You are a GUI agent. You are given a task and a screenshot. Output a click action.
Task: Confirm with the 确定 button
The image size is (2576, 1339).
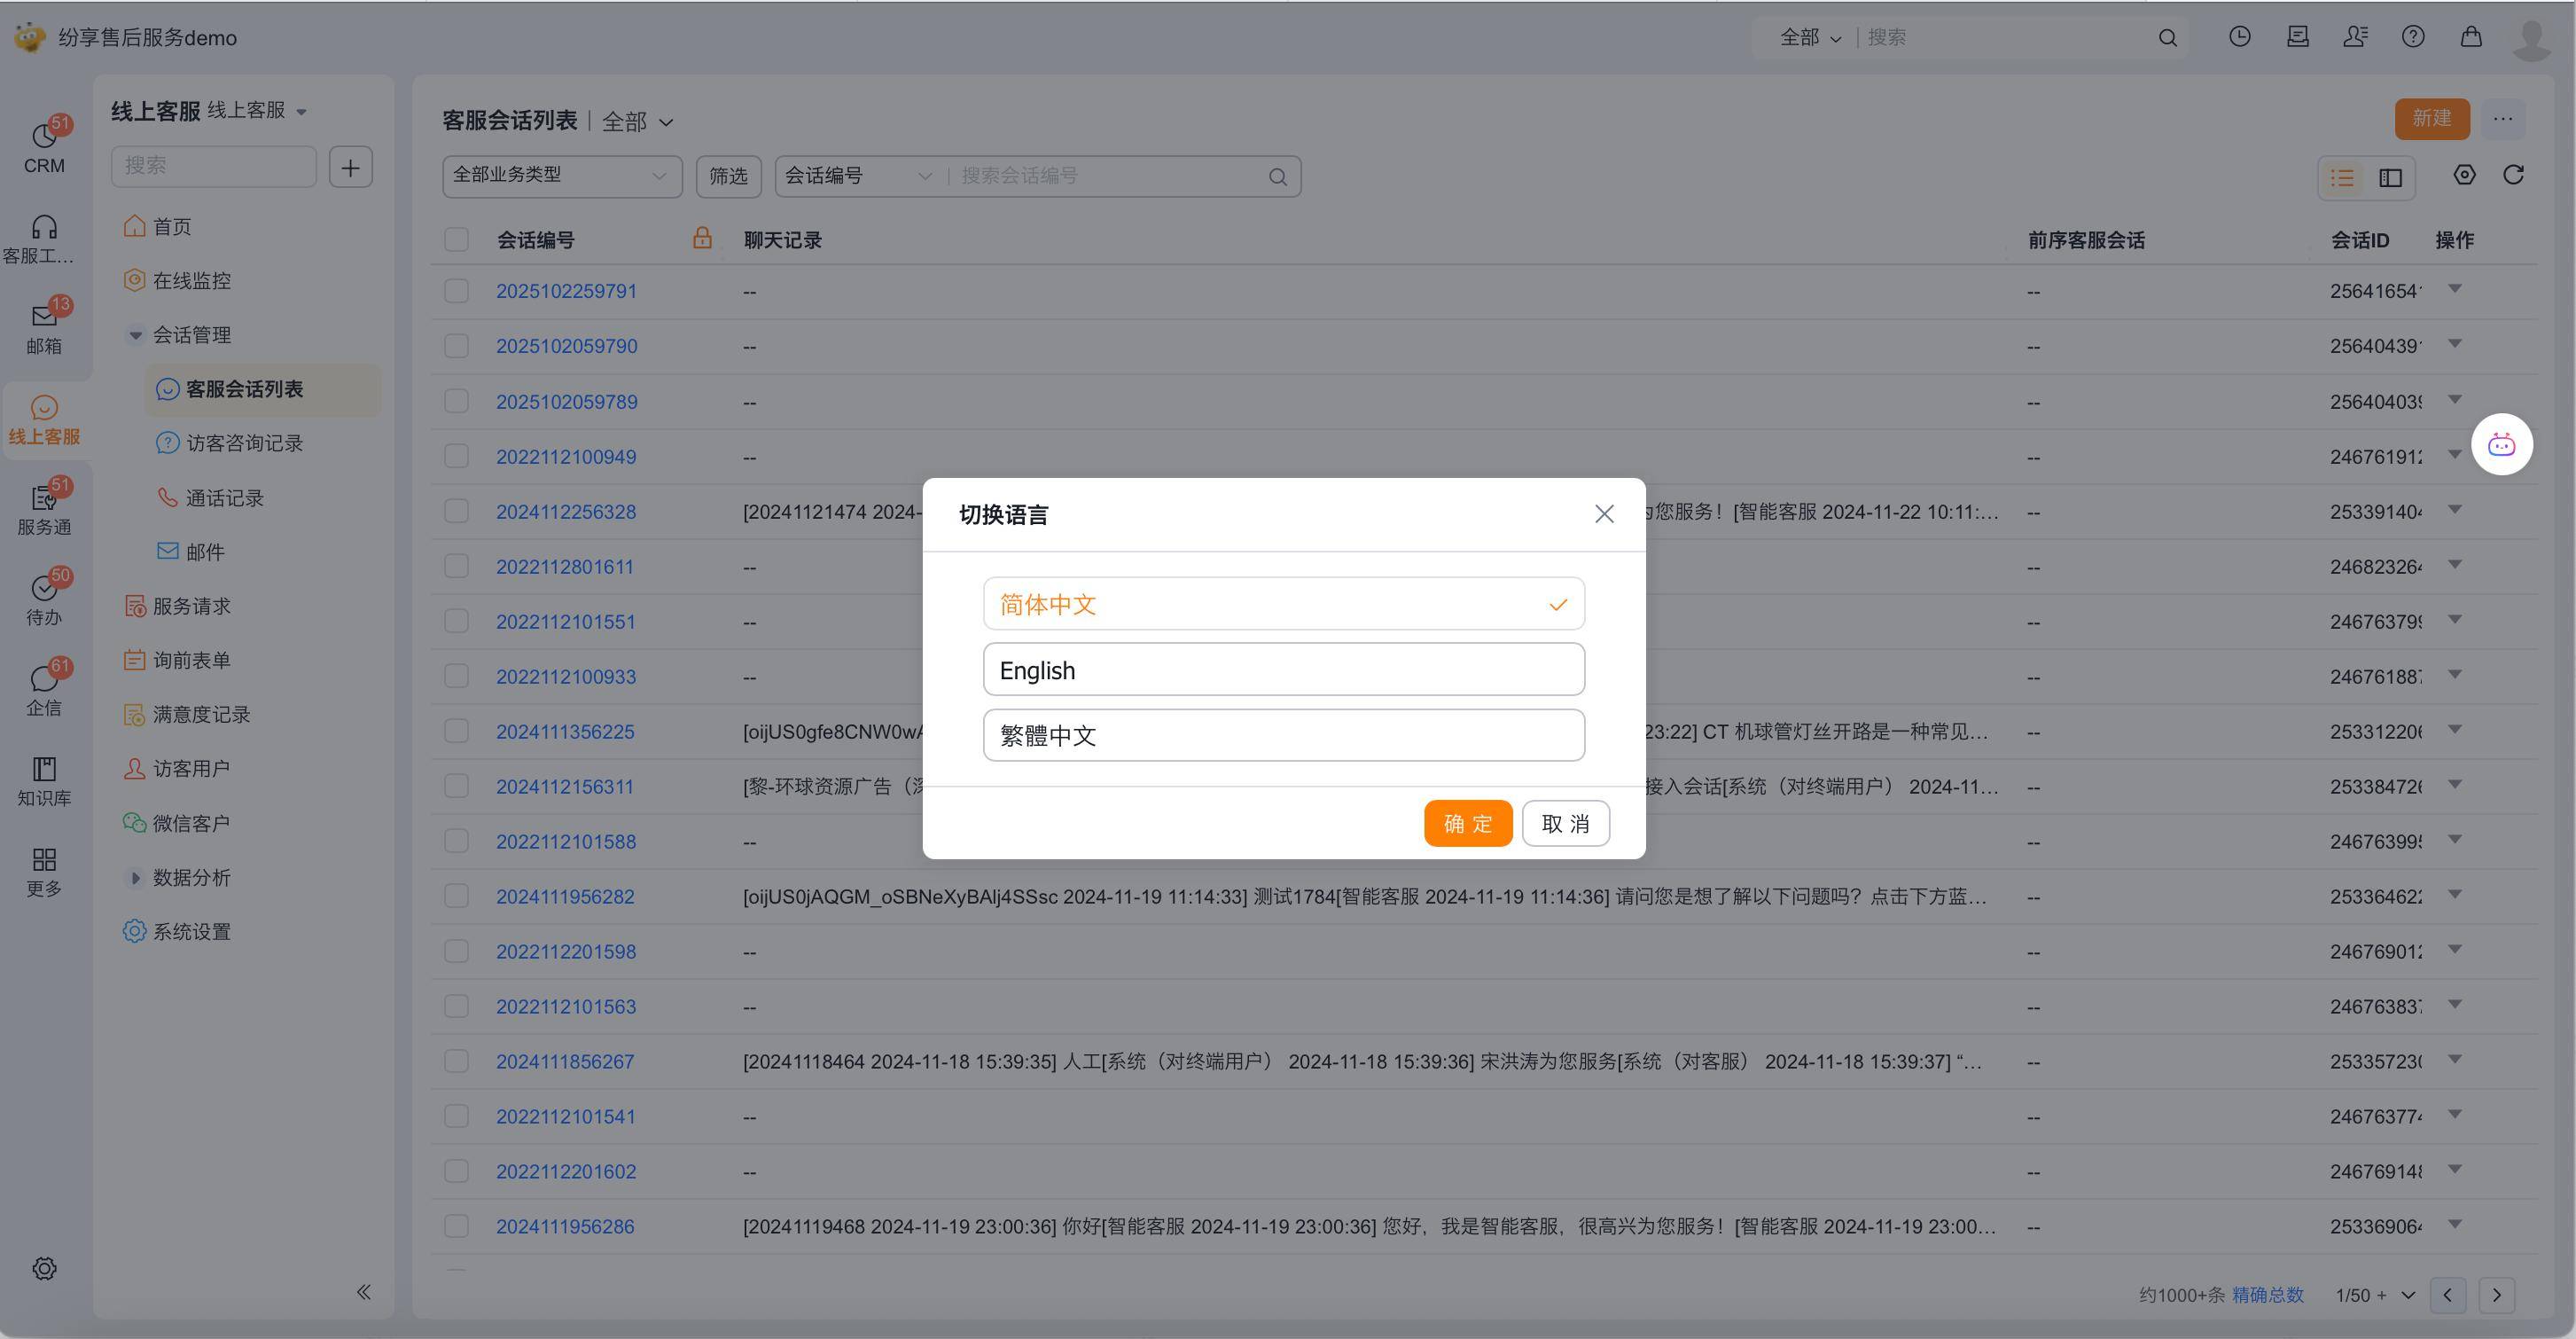click(x=1467, y=824)
